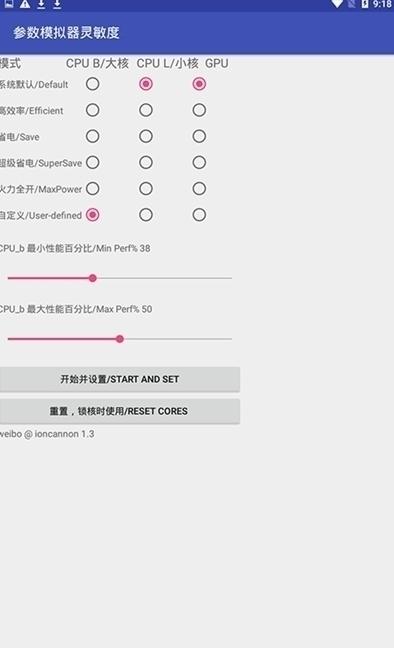Tap the warning triangle status bar icon
Screen dimensions: 394x648
click(25, 4)
